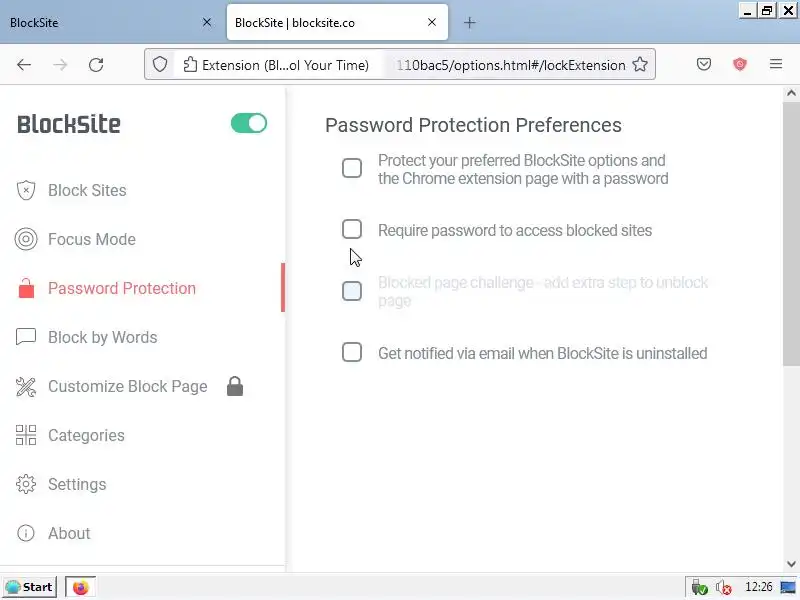Screen dimensions: 800x600
Task: Open a new browser tab
Action: tap(469, 22)
